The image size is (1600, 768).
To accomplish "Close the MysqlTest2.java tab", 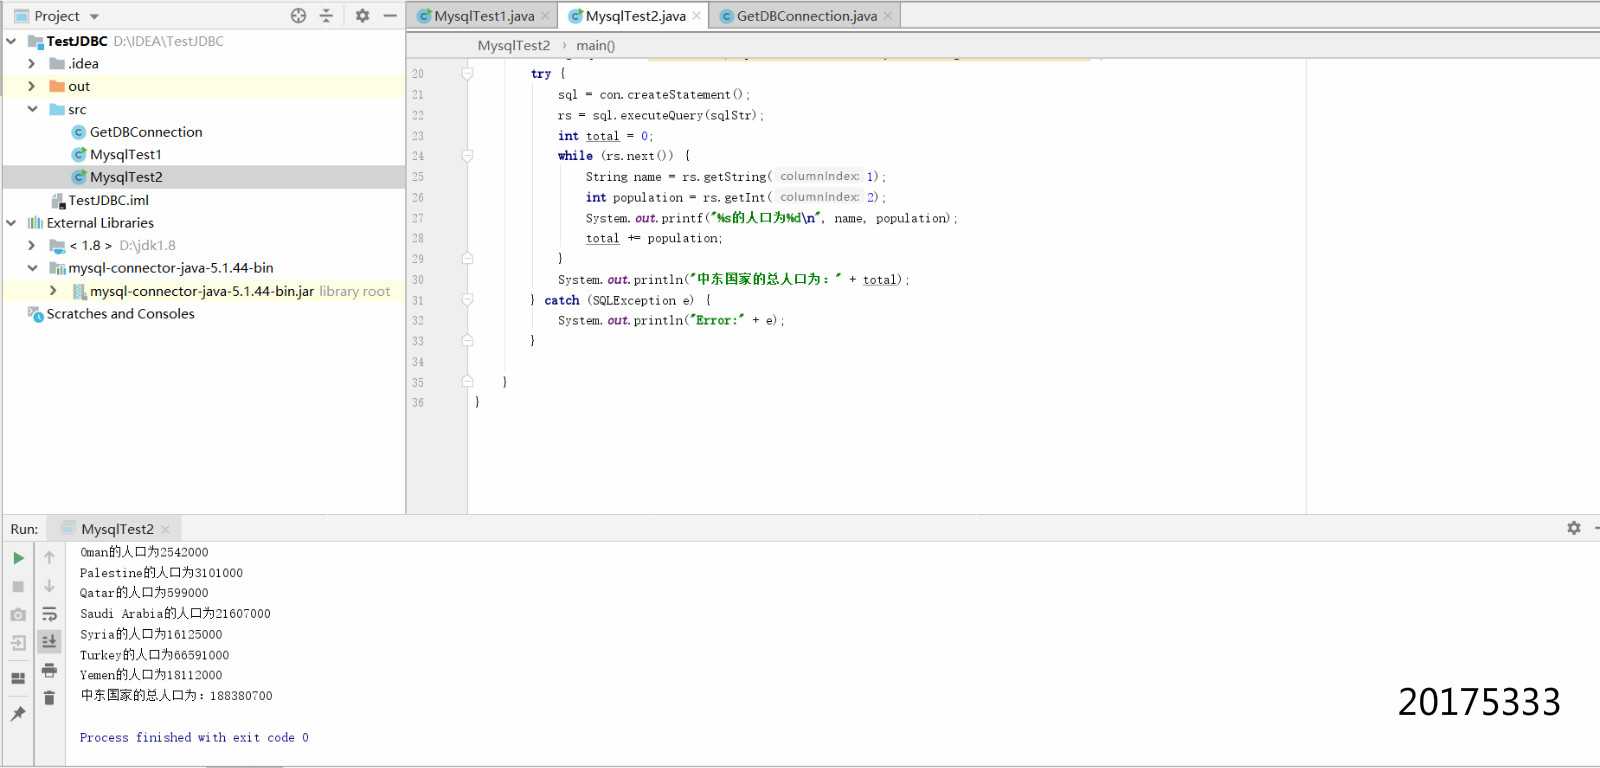I will [696, 16].
